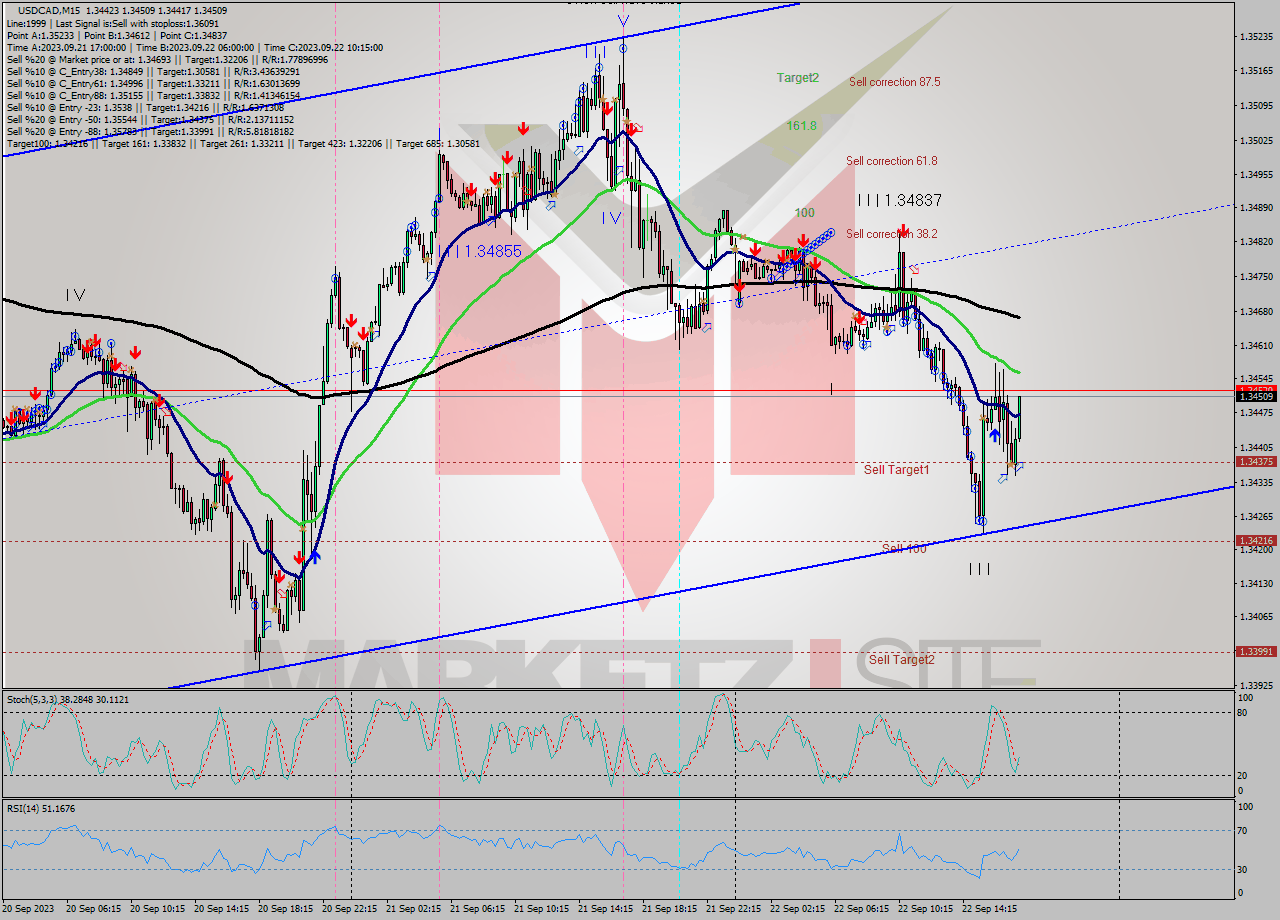The image size is (1280, 920).
Task: Click the 'Target 685: 1.30581' text
Action: click(437, 143)
